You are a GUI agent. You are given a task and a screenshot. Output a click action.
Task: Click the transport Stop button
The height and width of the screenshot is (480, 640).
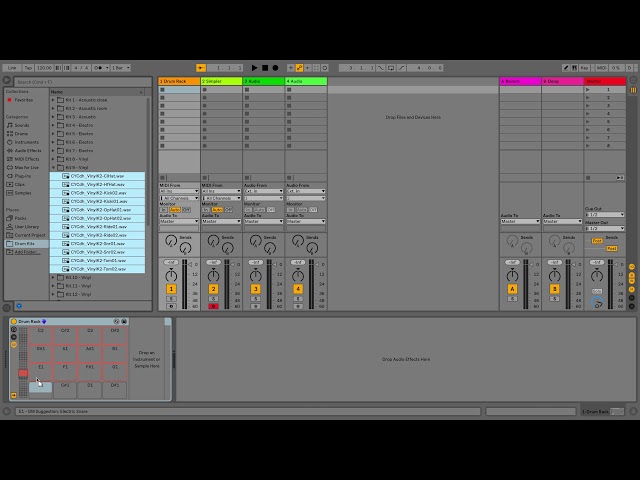[265, 68]
